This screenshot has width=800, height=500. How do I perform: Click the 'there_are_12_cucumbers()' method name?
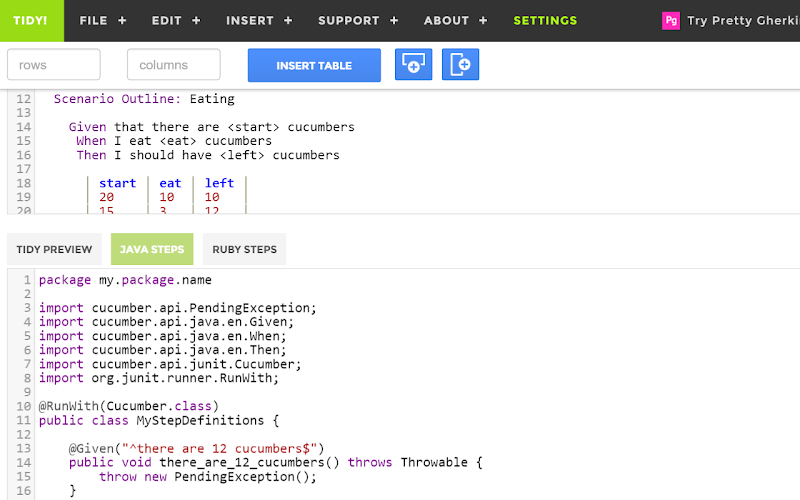coord(249,463)
